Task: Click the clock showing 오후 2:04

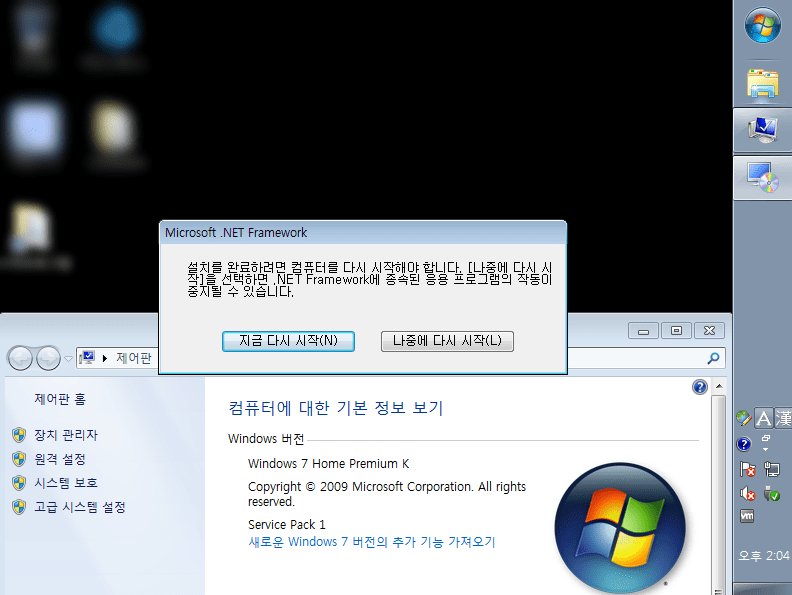Action: (x=763, y=556)
